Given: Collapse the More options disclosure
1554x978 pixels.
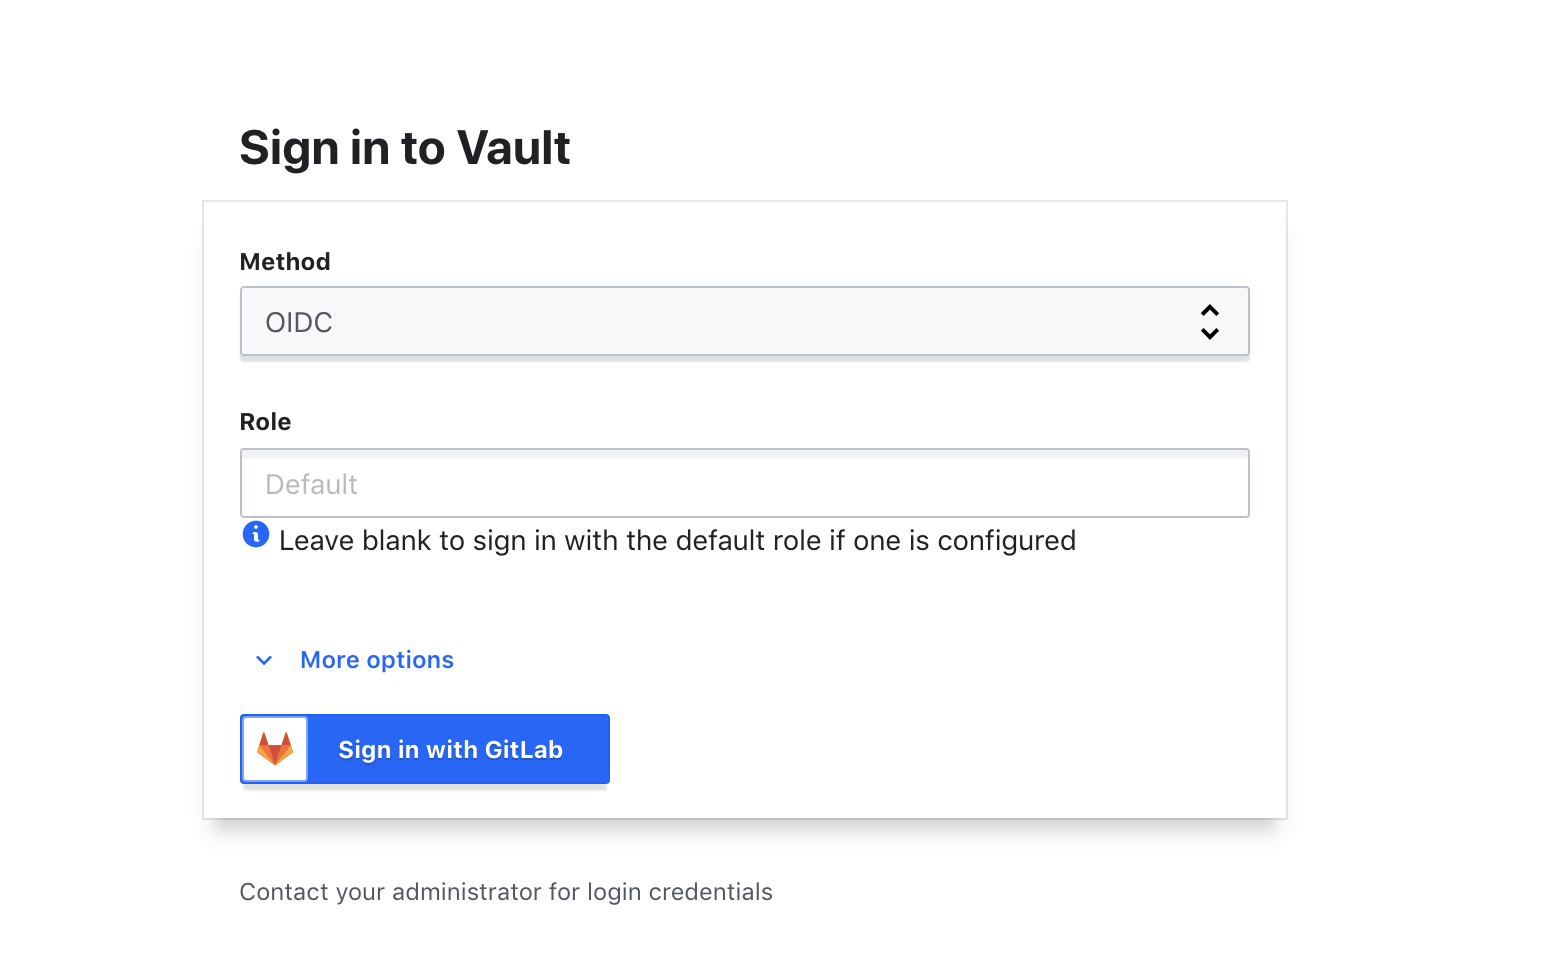Looking at the screenshot, I should (x=376, y=659).
